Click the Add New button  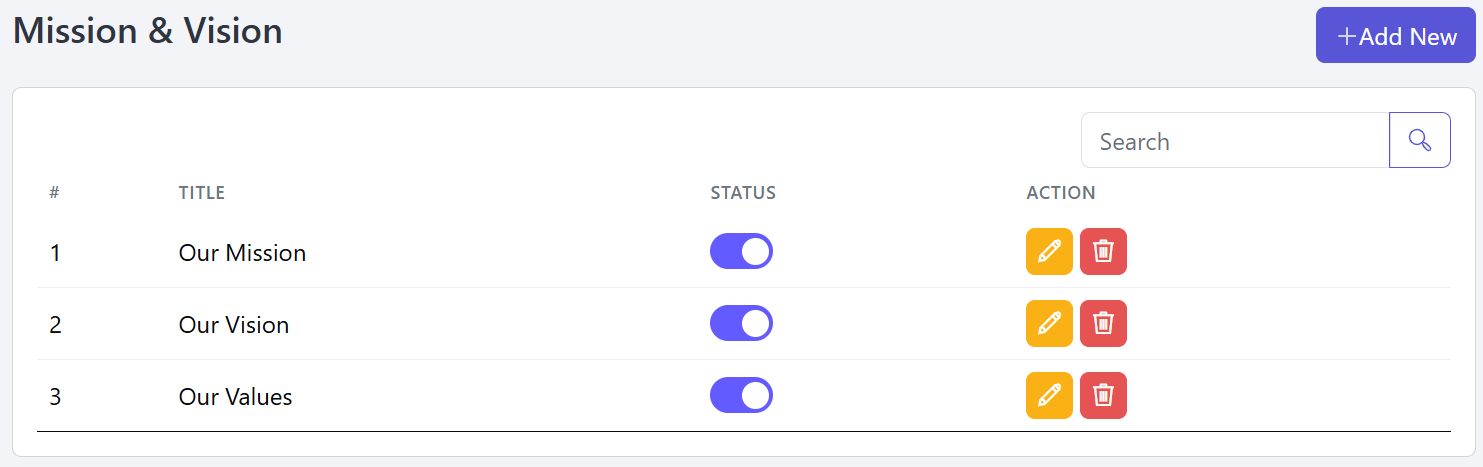point(1396,36)
